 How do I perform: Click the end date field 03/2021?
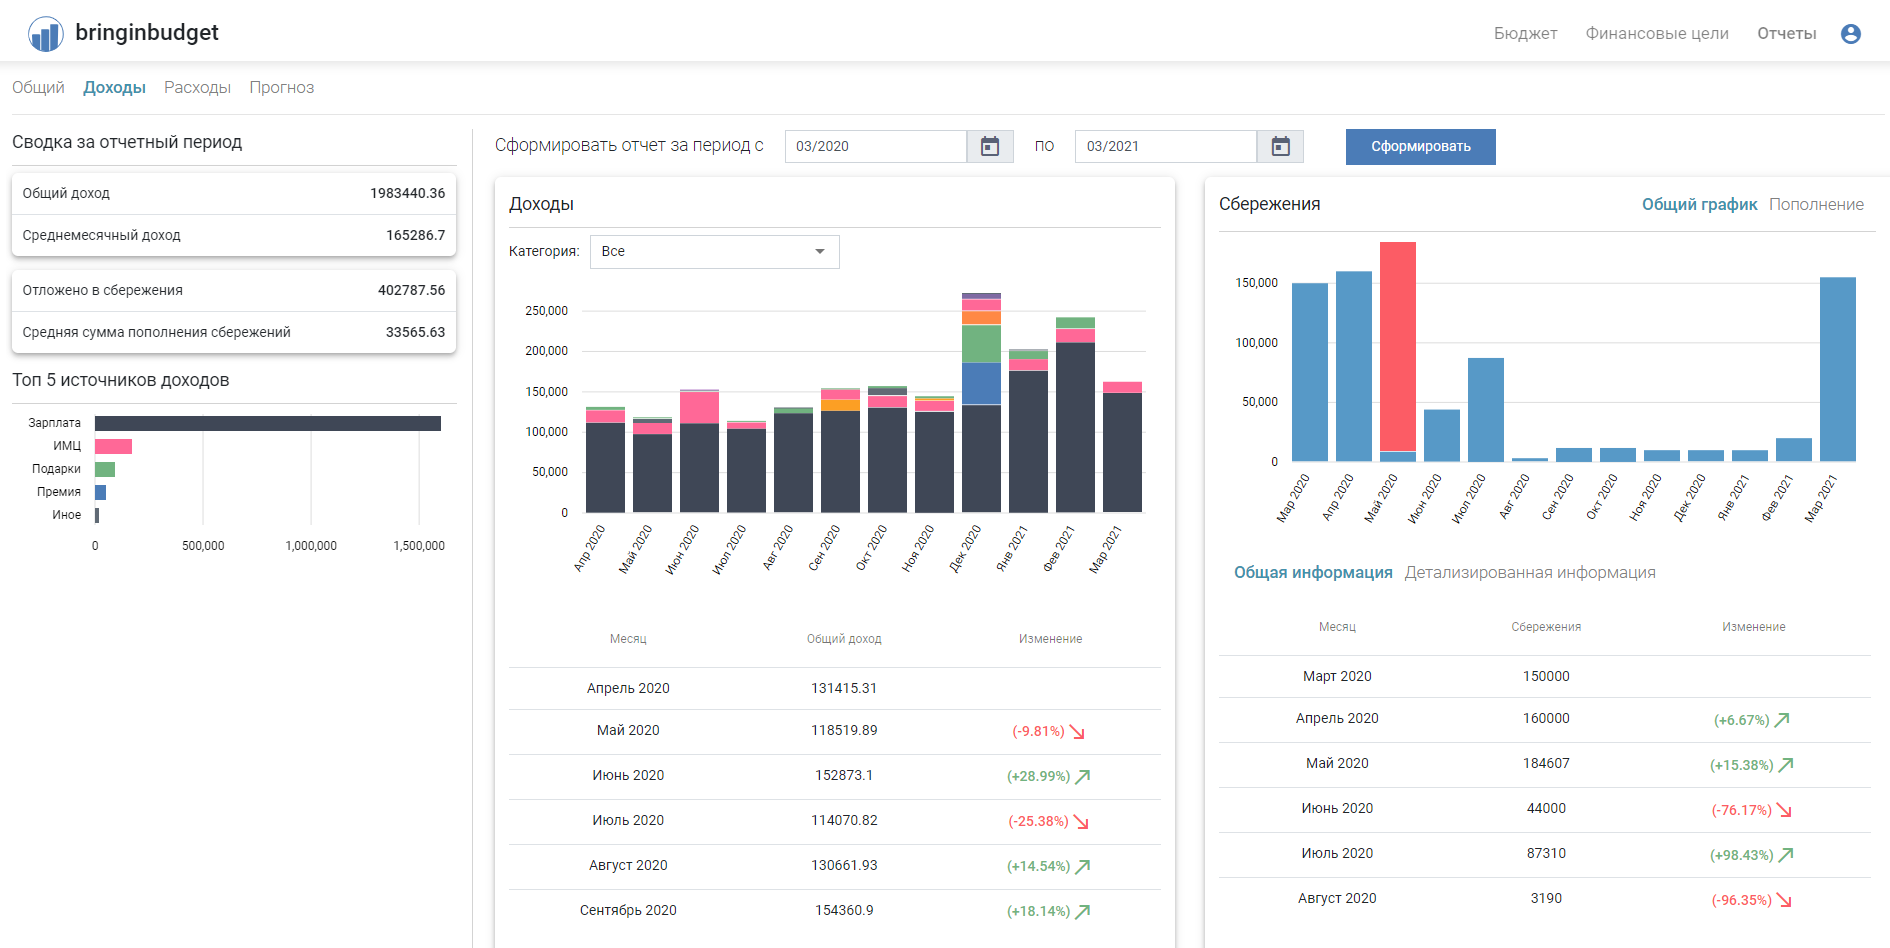[x=1166, y=146]
